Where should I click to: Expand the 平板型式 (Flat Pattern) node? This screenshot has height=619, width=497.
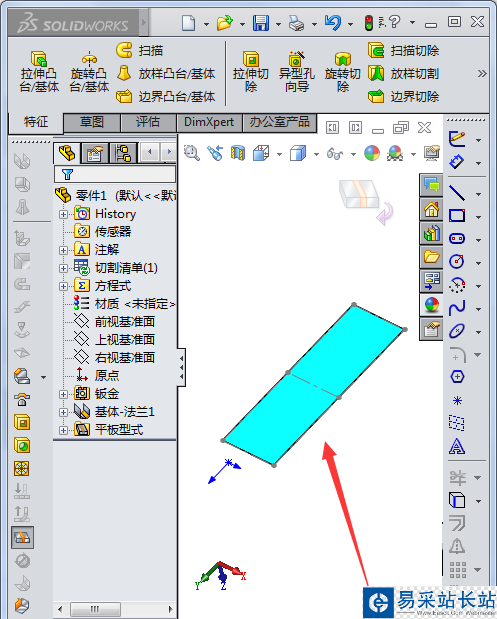(63, 430)
